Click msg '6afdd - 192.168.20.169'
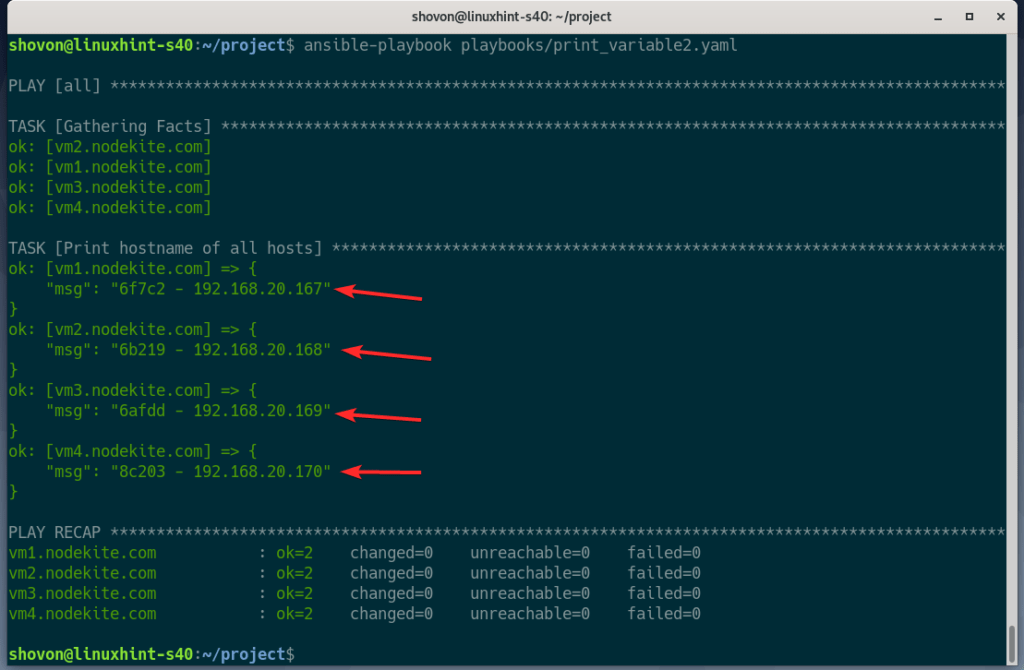Screen dimensions: 1024x670 [x=221, y=411]
